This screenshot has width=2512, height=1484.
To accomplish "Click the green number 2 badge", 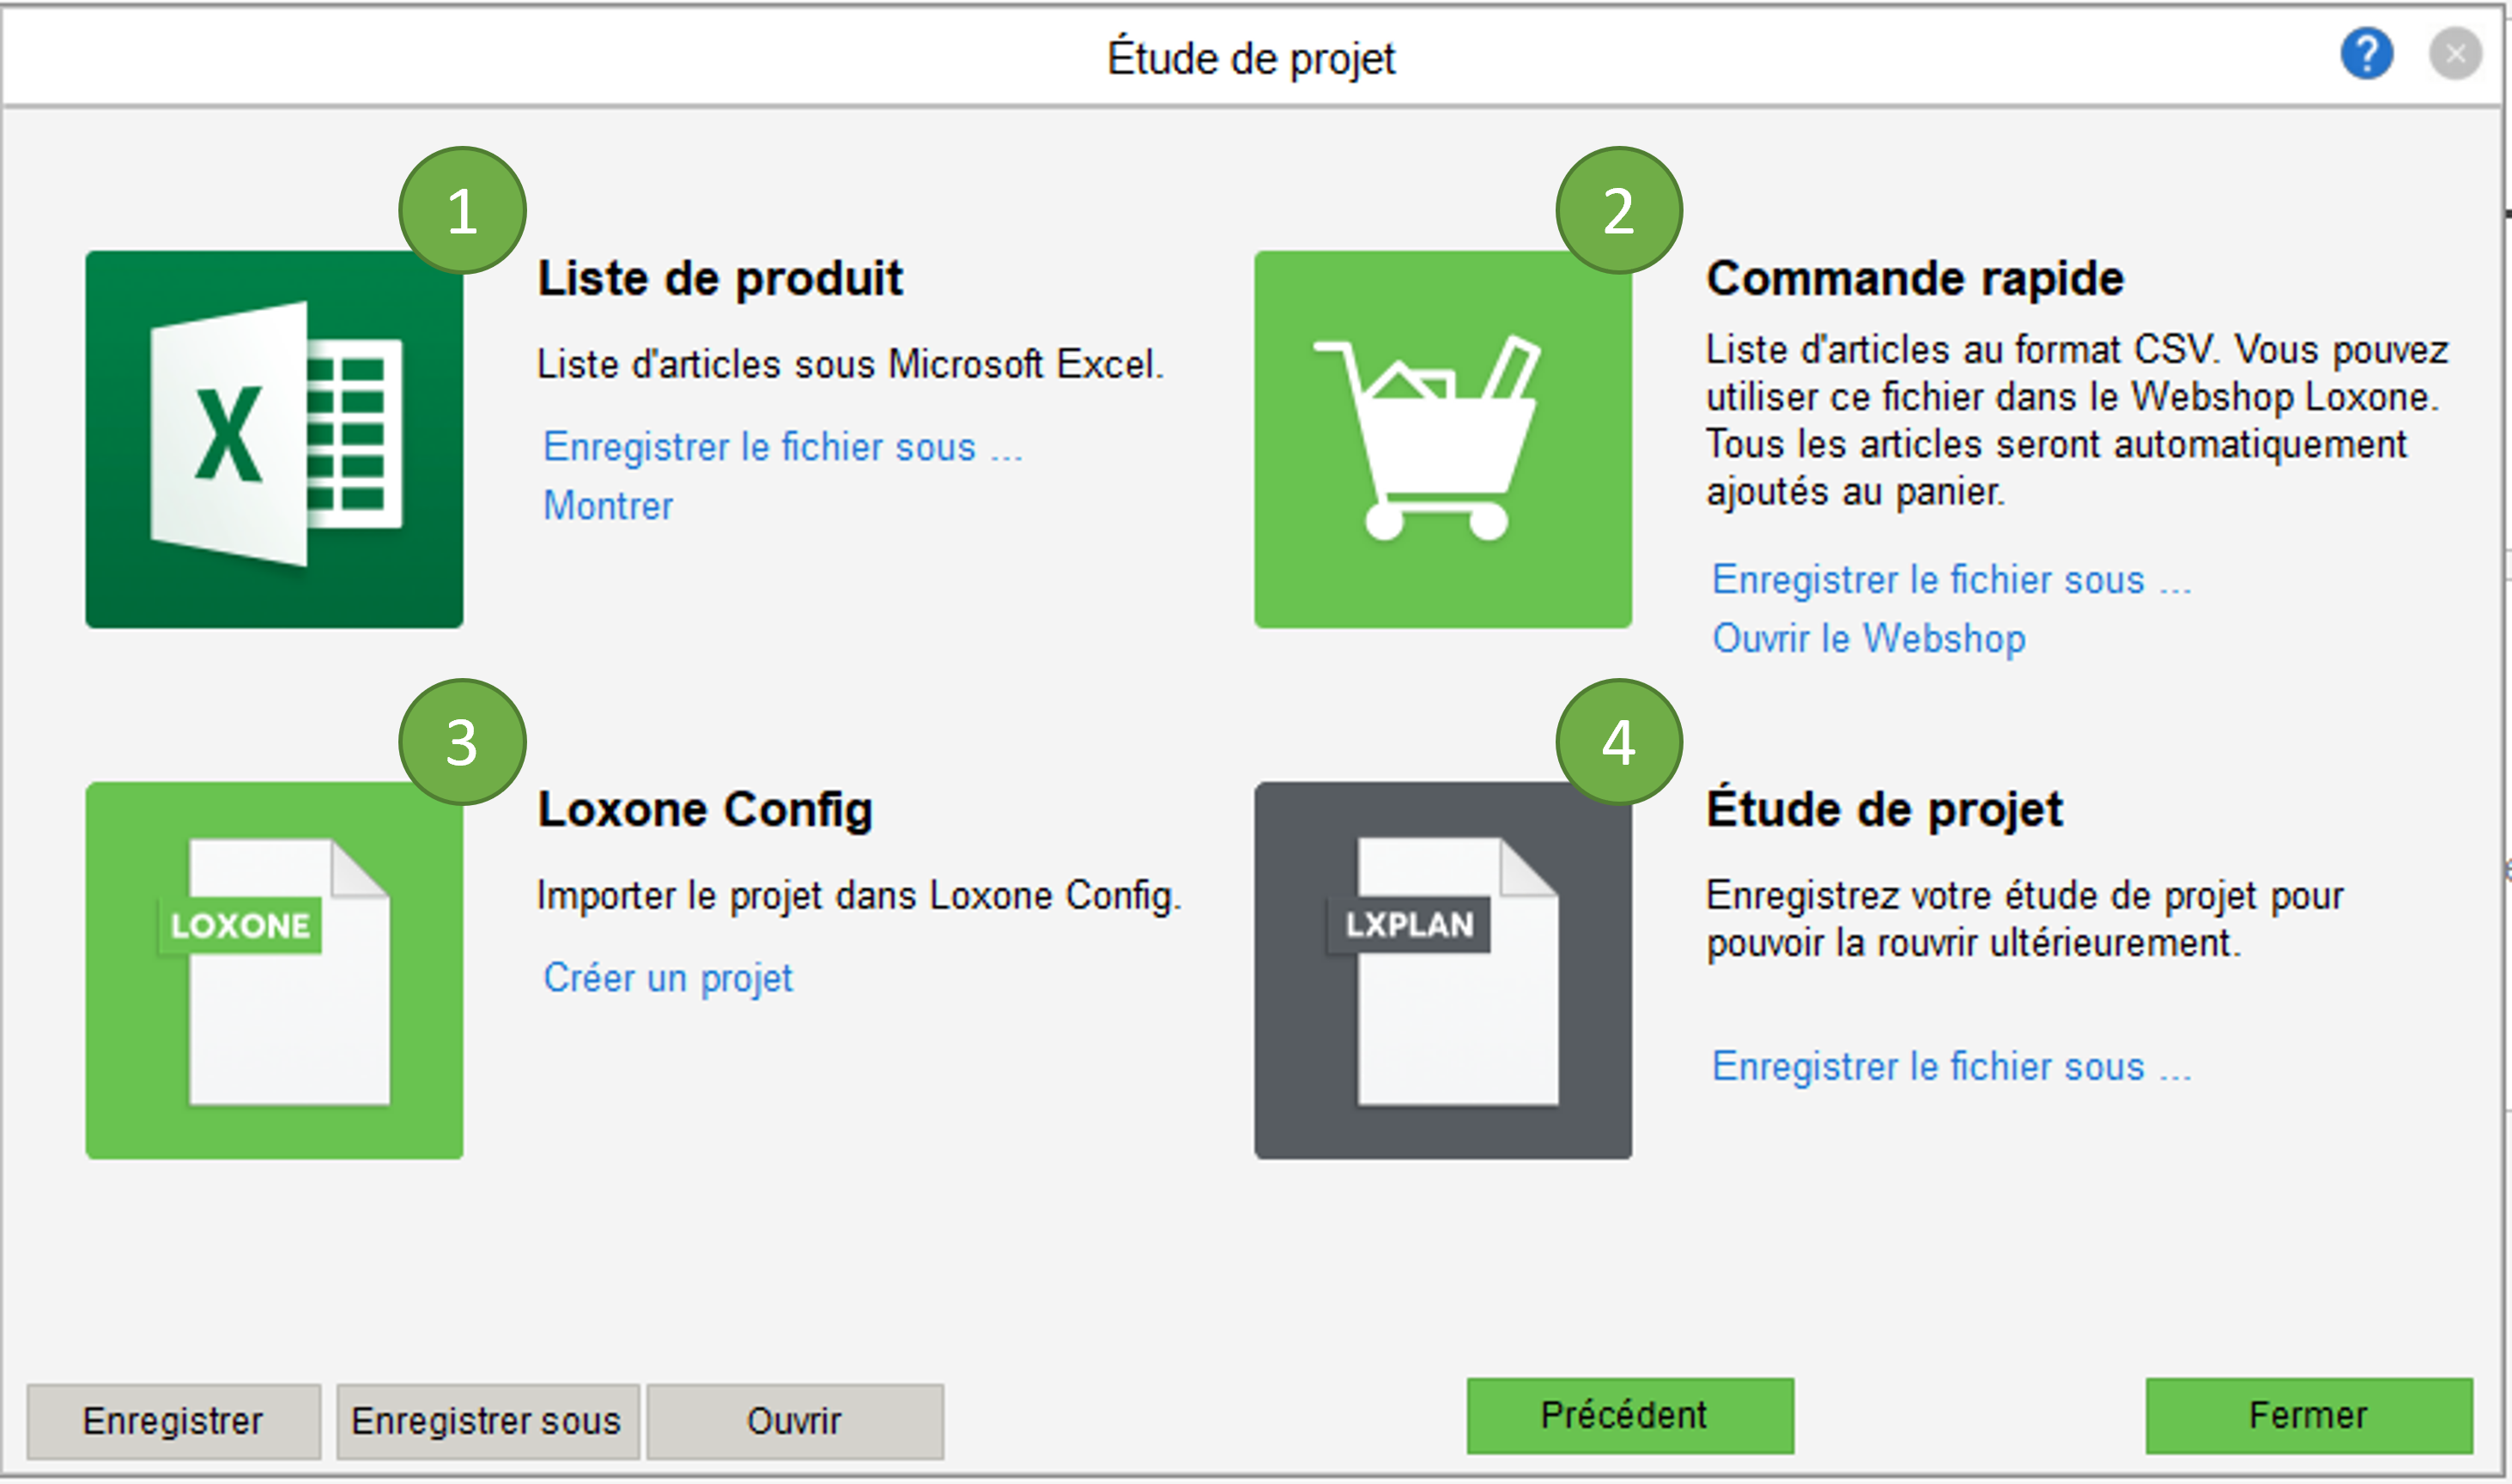I will click(1618, 211).
